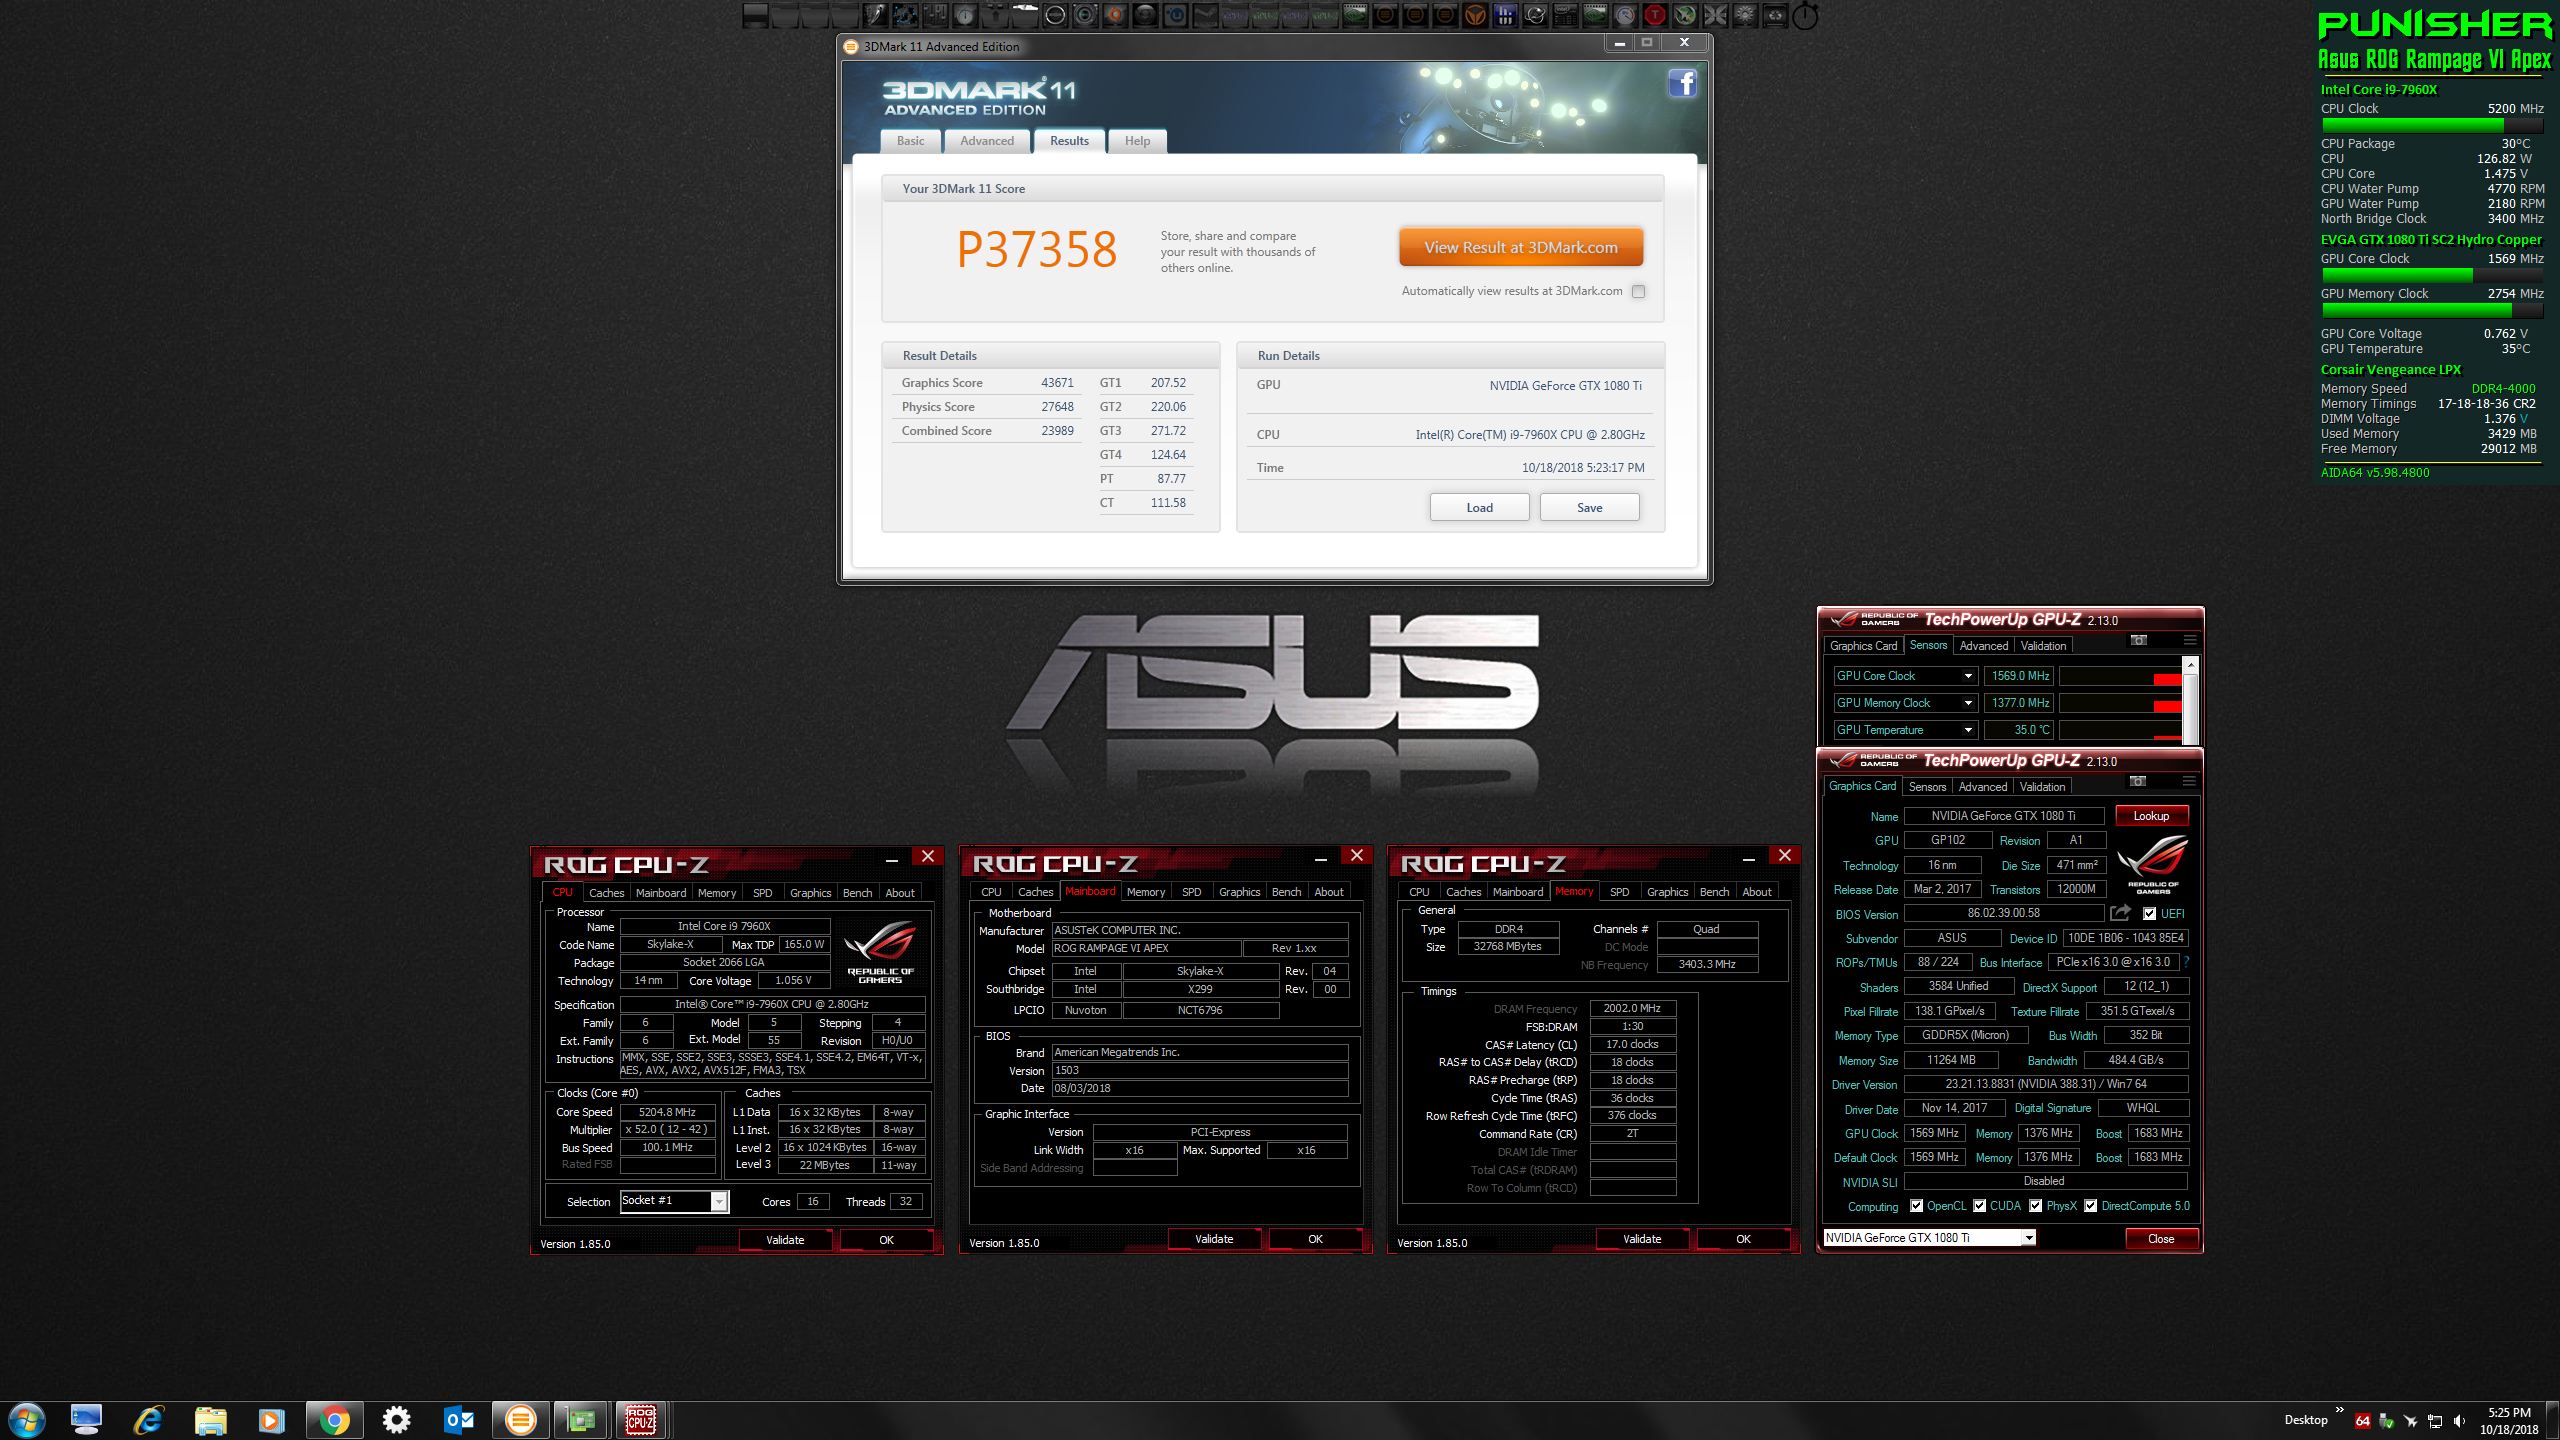This screenshot has width=2560, height=1440.
Task: Toggle the UEFI checkbox in GPU-Z
Action: click(x=2149, y=914)
